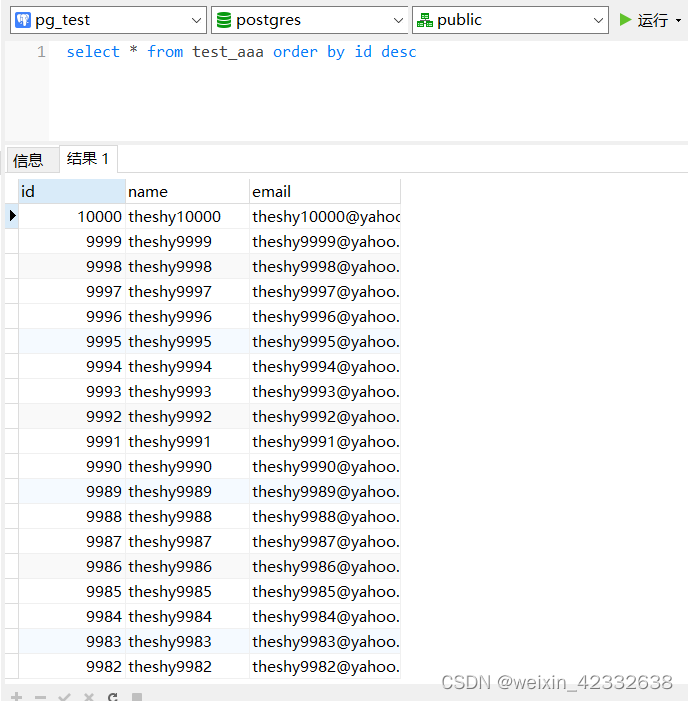Select the id cell 9996
688x701 pixels.
[72, 317]
